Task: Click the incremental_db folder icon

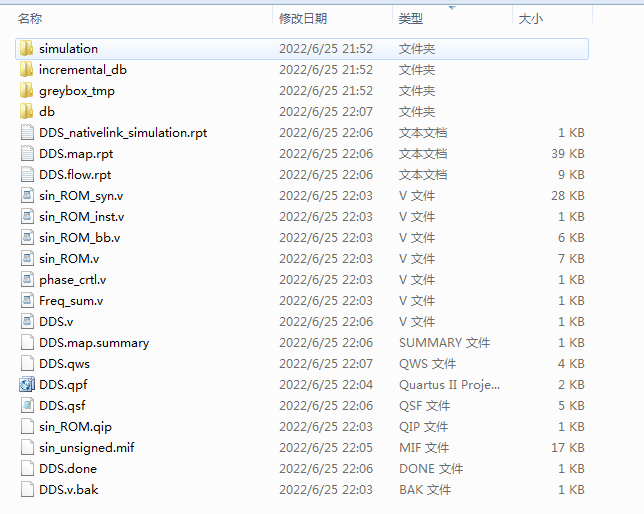Action: pyautogui.click(x=27, y=69)
